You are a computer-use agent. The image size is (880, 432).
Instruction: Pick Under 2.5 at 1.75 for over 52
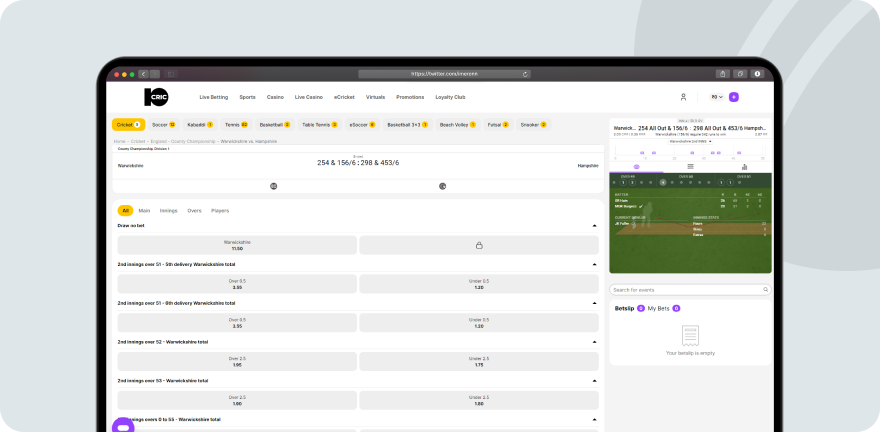[x=479, y=361]
